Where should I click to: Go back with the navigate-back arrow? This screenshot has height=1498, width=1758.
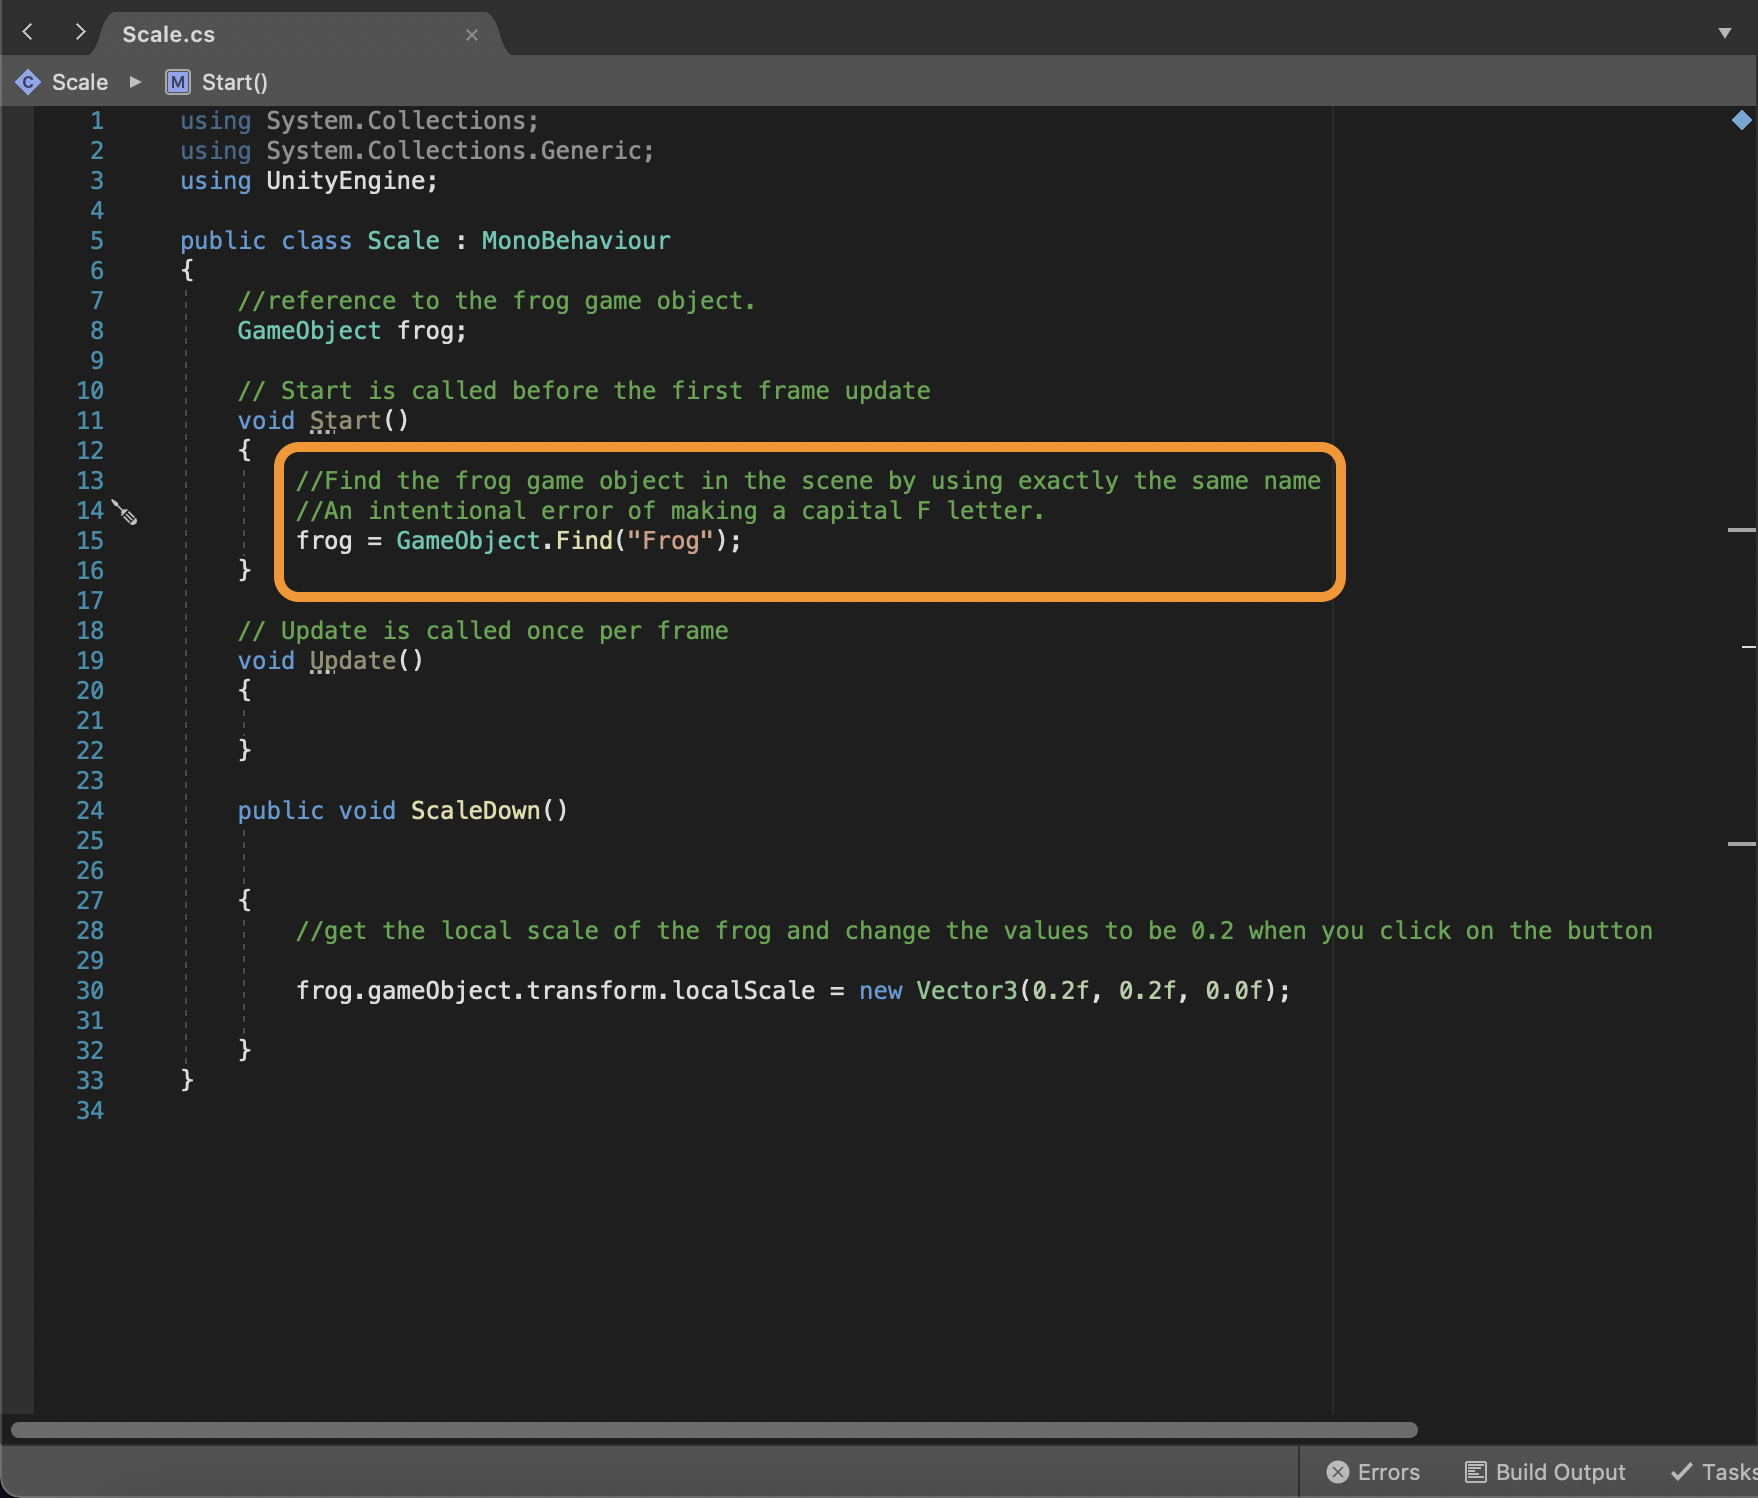click(28, 32)
